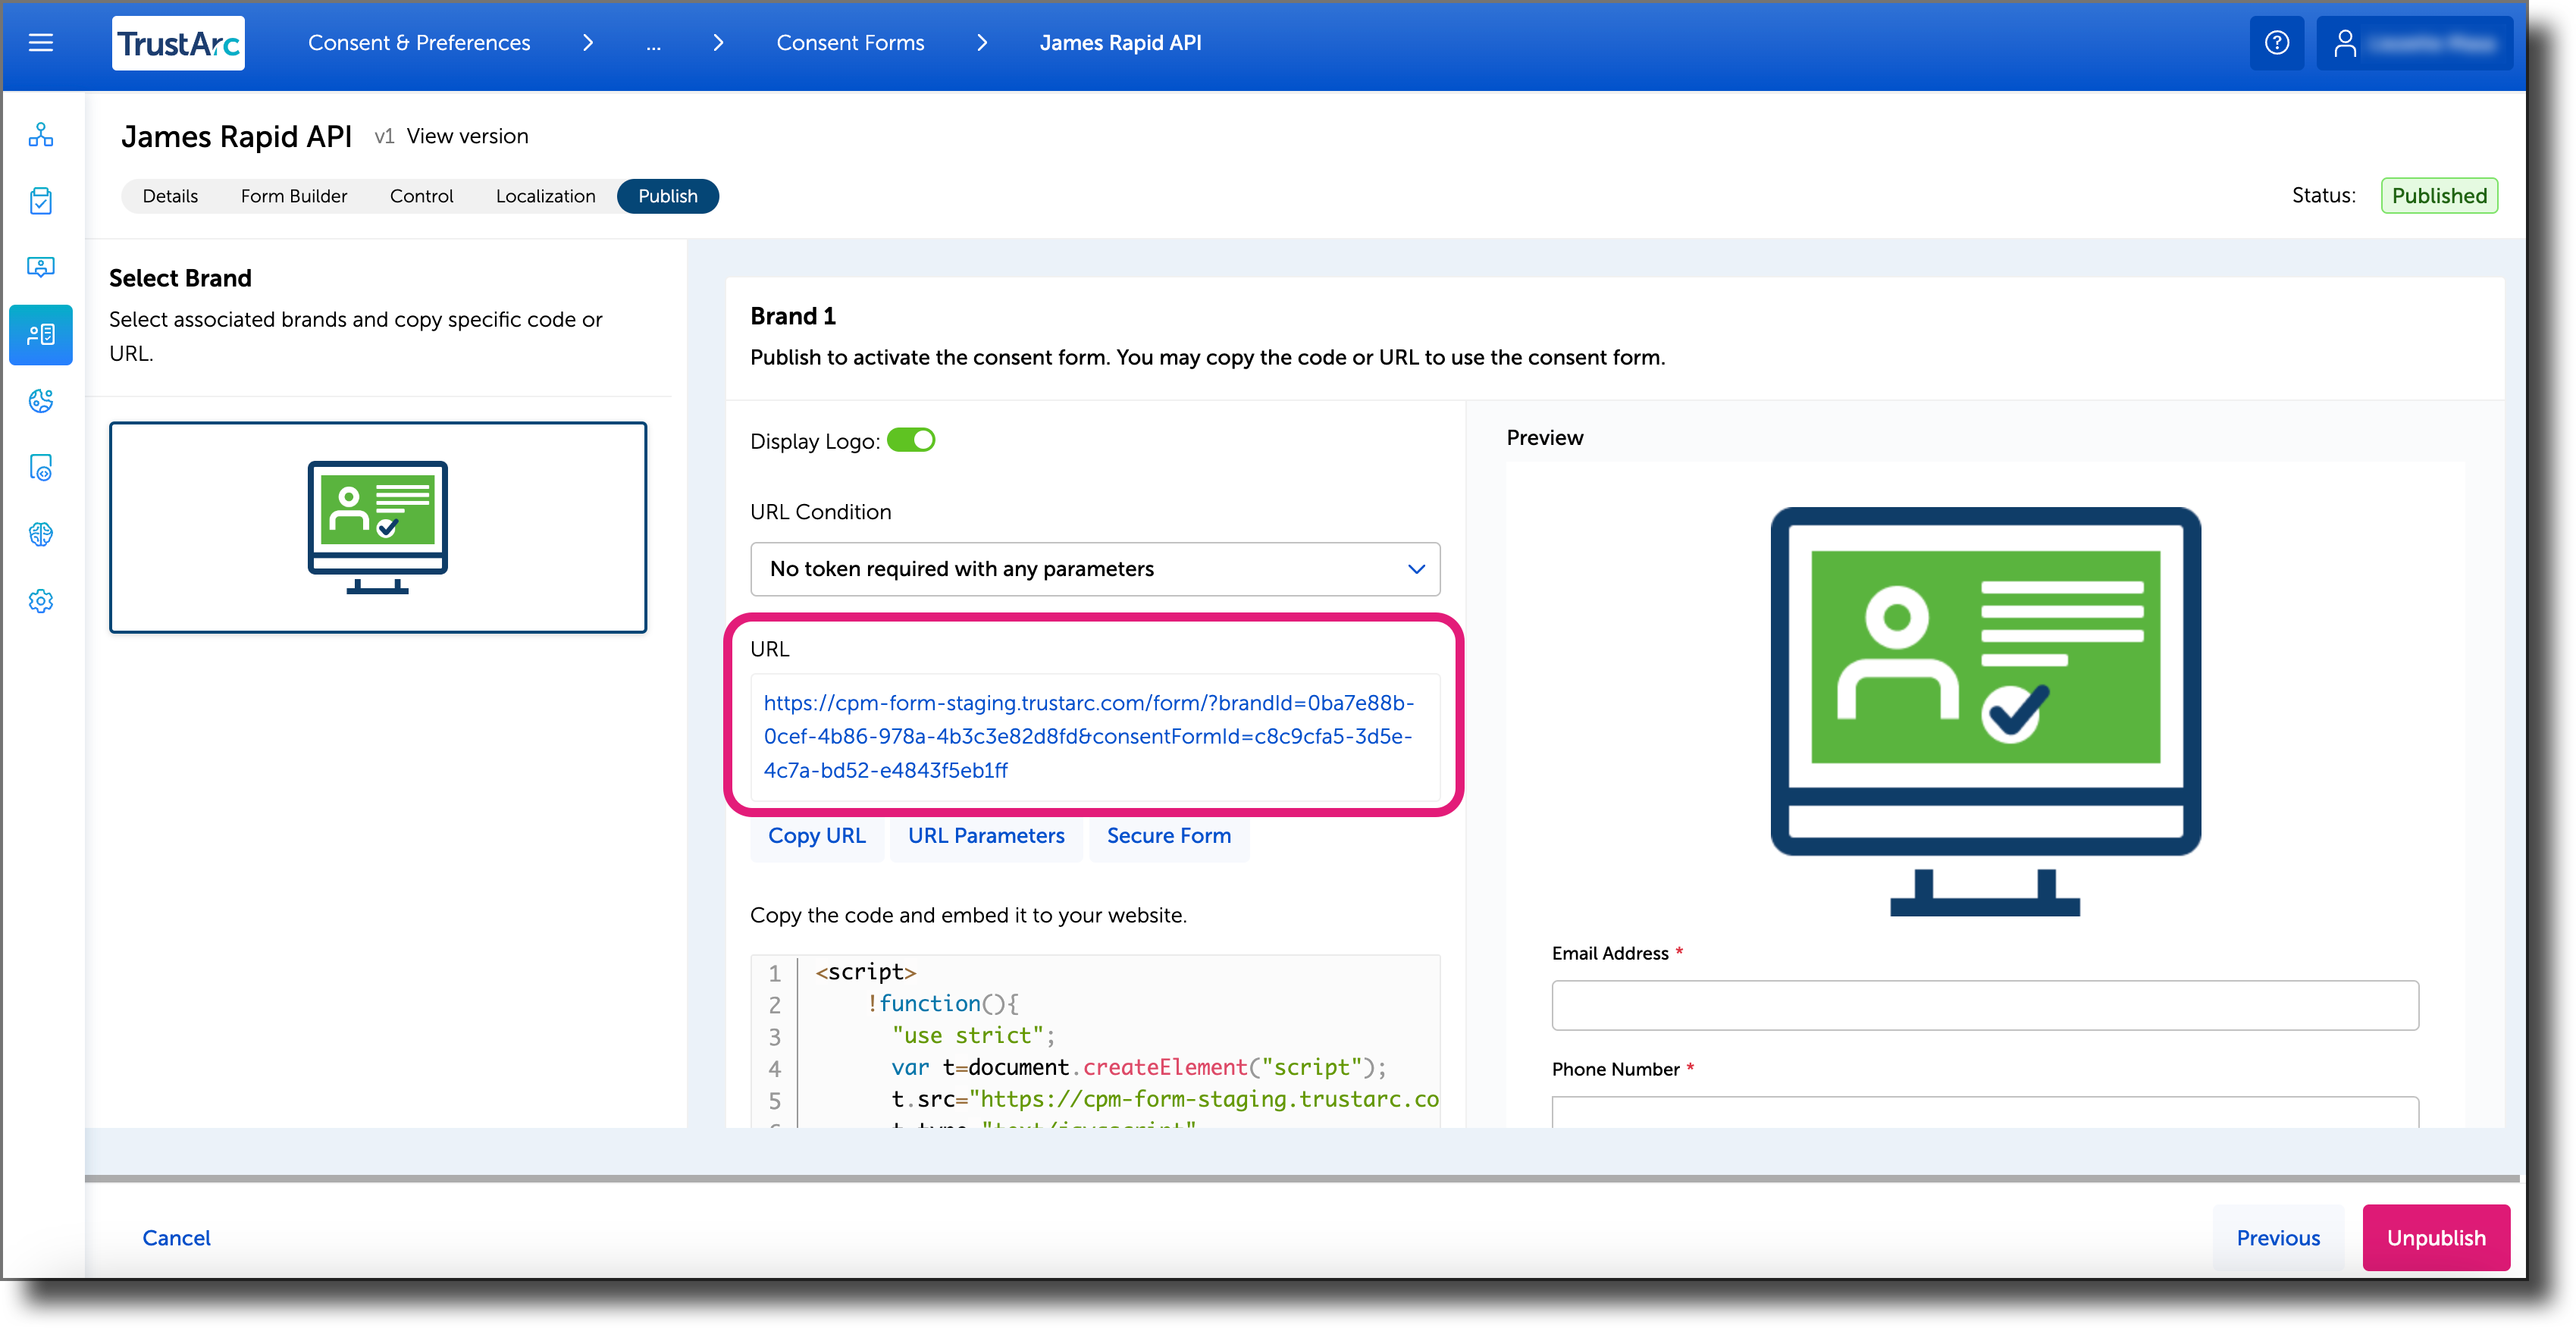Image resolution: width=2576 pixels, height=1328 pixels.
Task: Click the Brand 1 heading
Action: pos(793,316)
